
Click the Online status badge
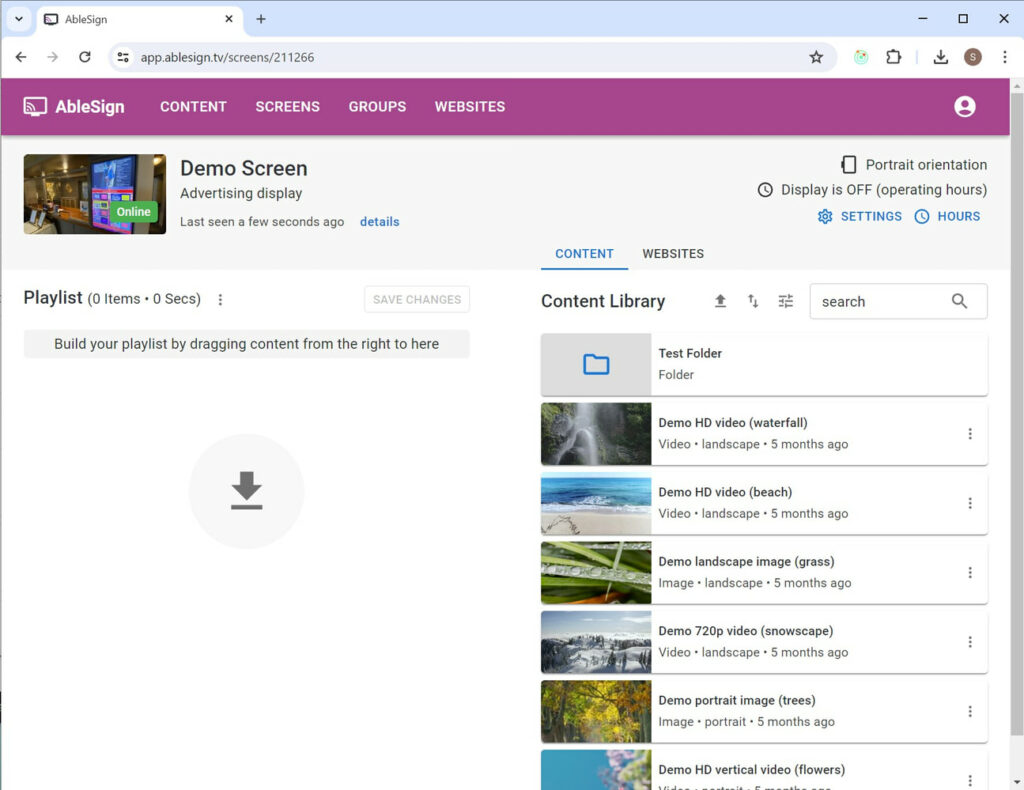(133, 212)
